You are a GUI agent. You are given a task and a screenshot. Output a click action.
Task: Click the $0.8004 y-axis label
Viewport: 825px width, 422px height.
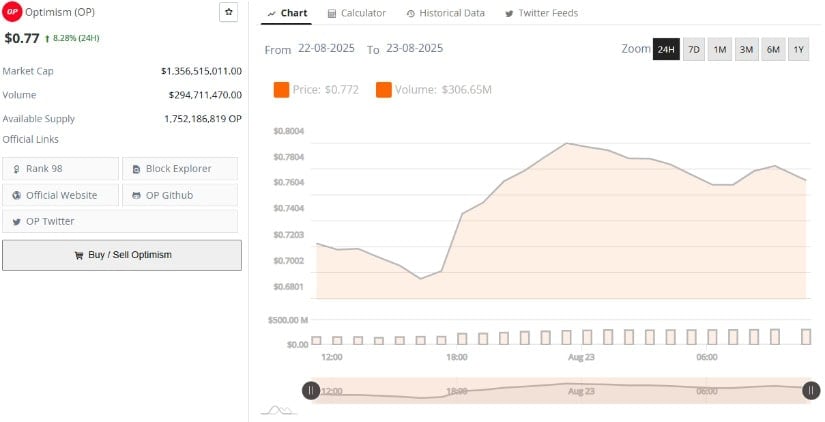289,131
